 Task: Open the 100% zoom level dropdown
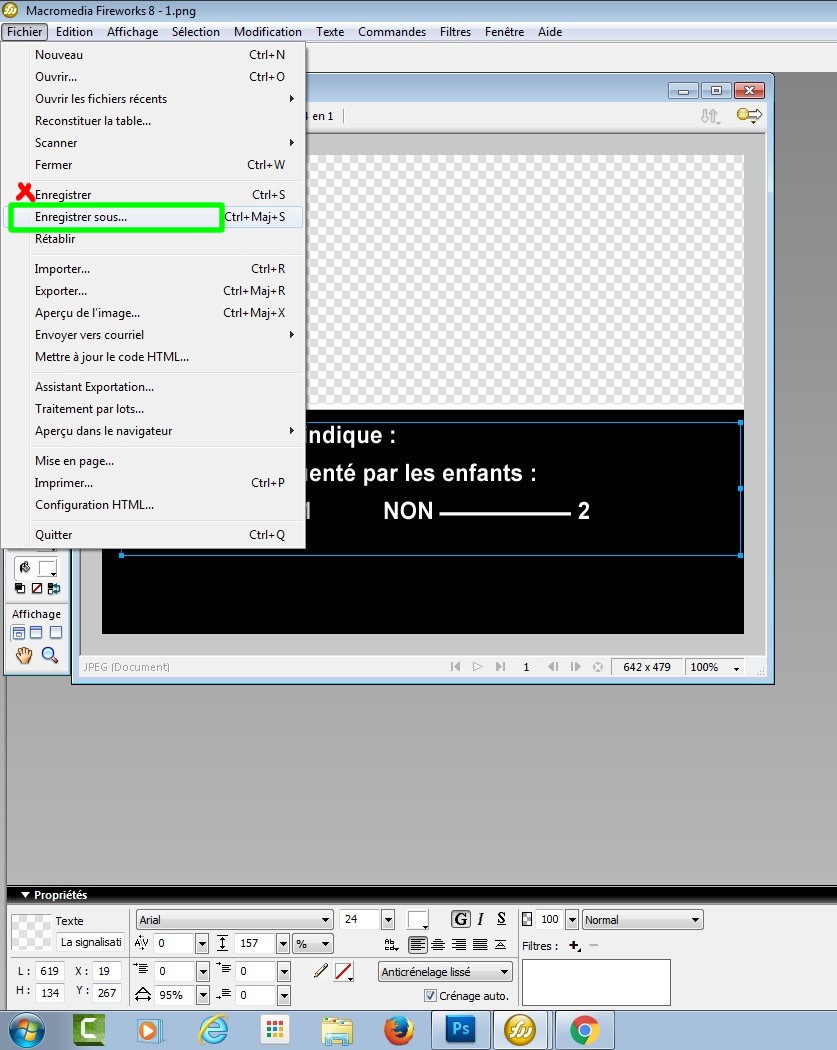click(716, 668)
